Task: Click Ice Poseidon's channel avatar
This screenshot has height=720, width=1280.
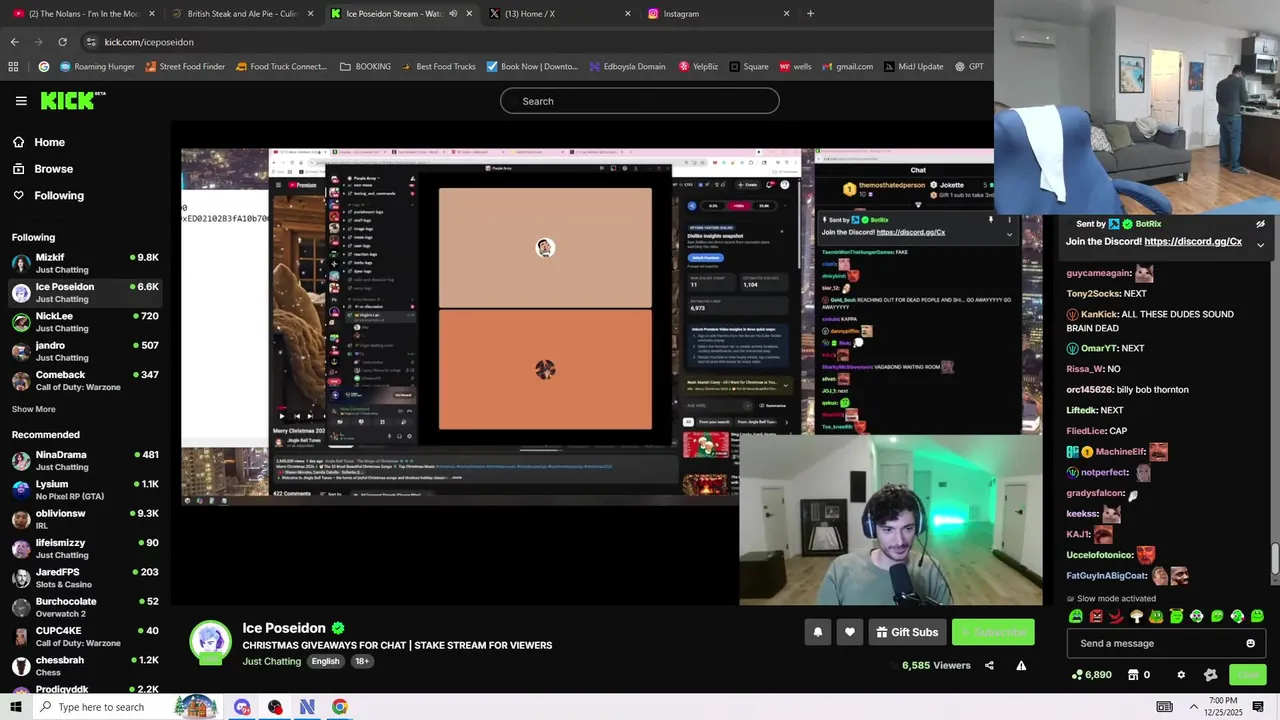Action: tap(210, 642)
